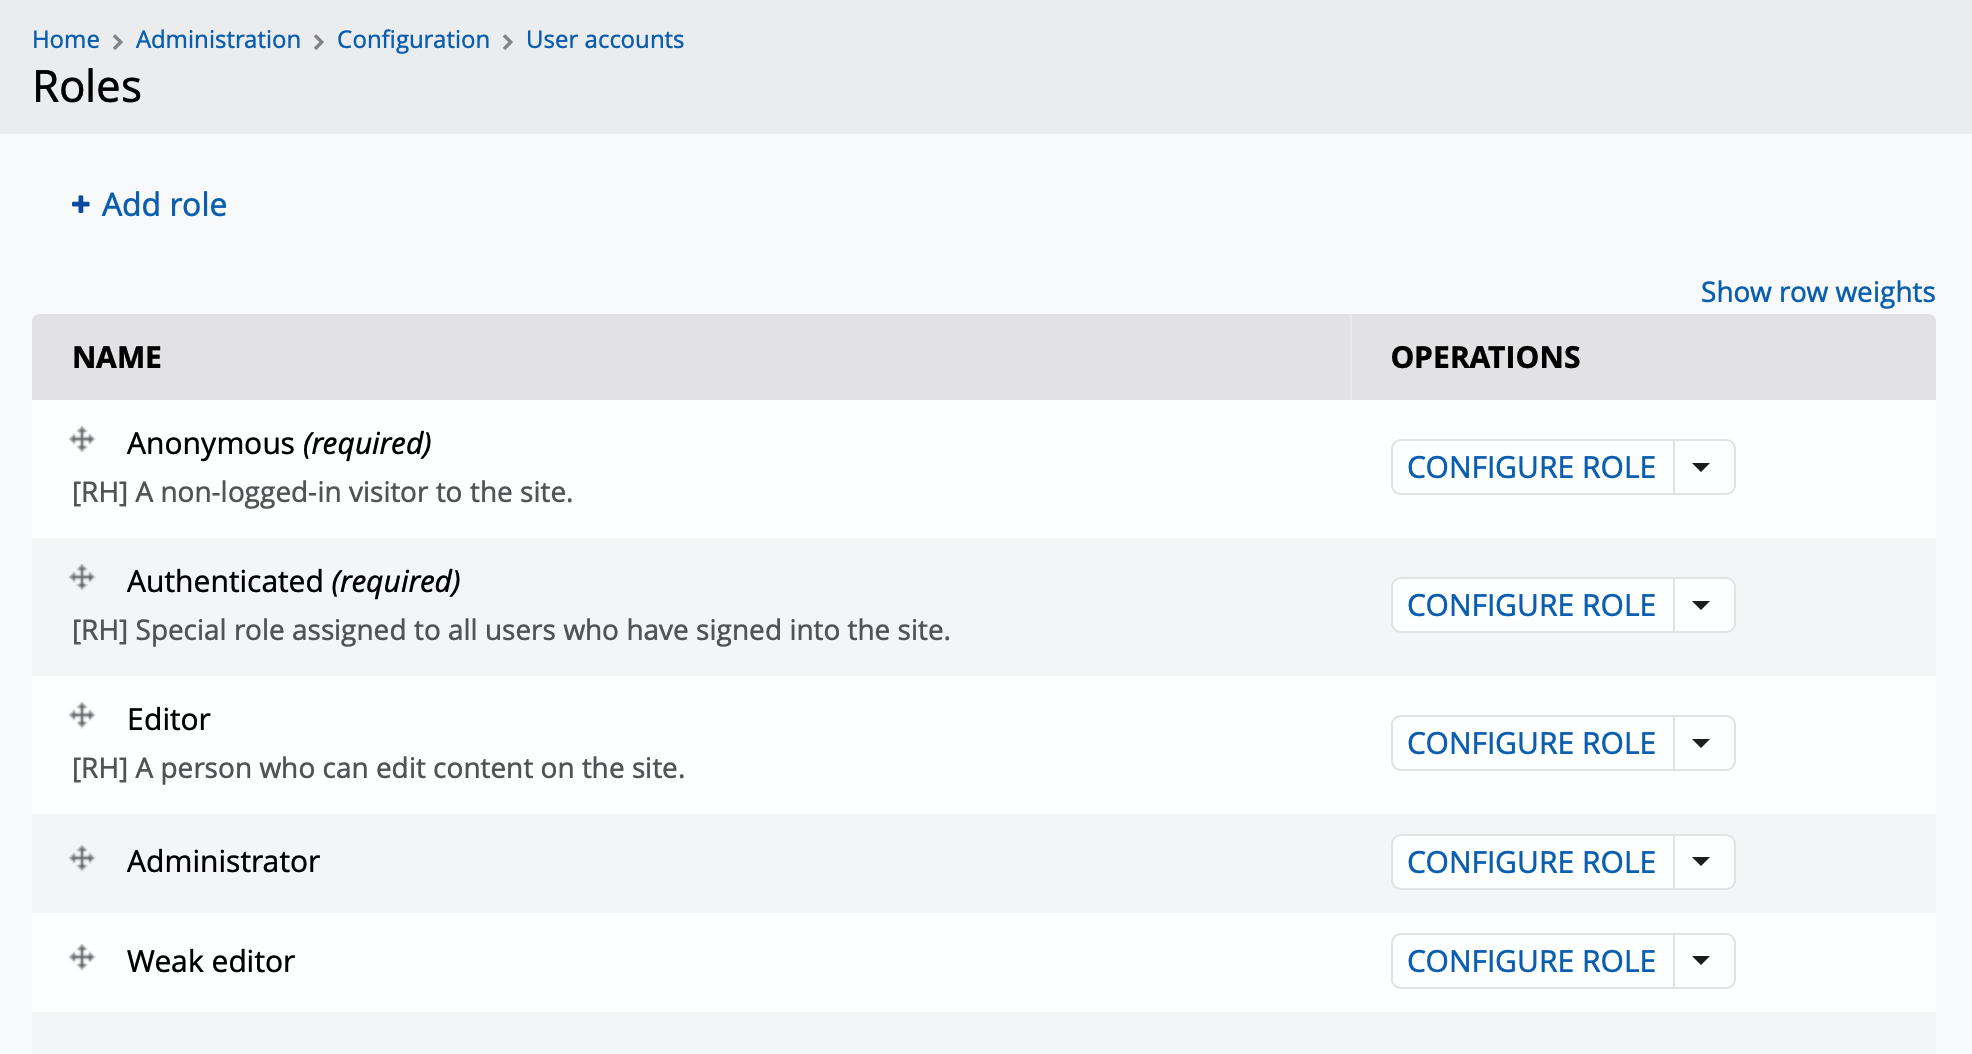Expand operations dropdown arrow for Authenticated role

pos(1703,605)
